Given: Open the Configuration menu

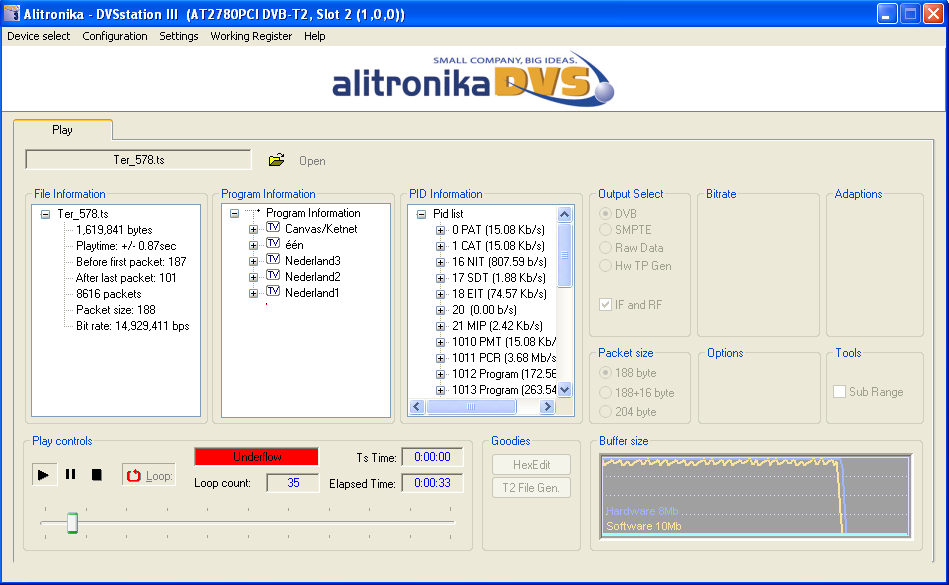Looking at the screenshot, I should pos(115,36).
